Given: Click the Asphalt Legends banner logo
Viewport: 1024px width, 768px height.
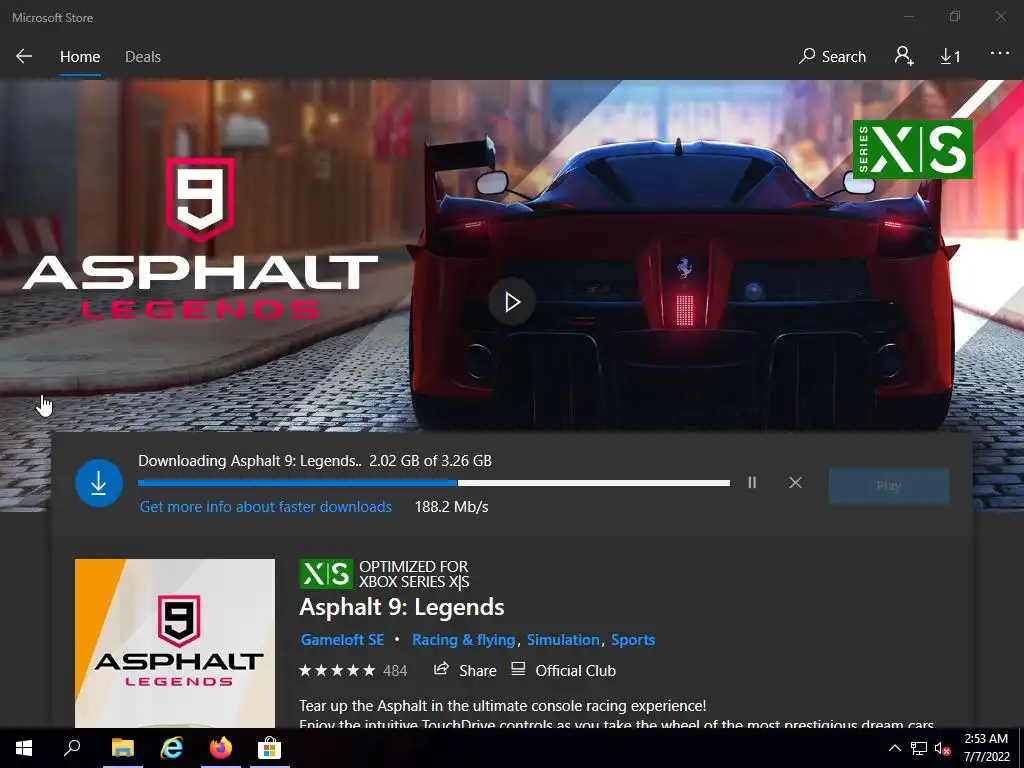Looking at the screenshot, I should pos(200,238).
